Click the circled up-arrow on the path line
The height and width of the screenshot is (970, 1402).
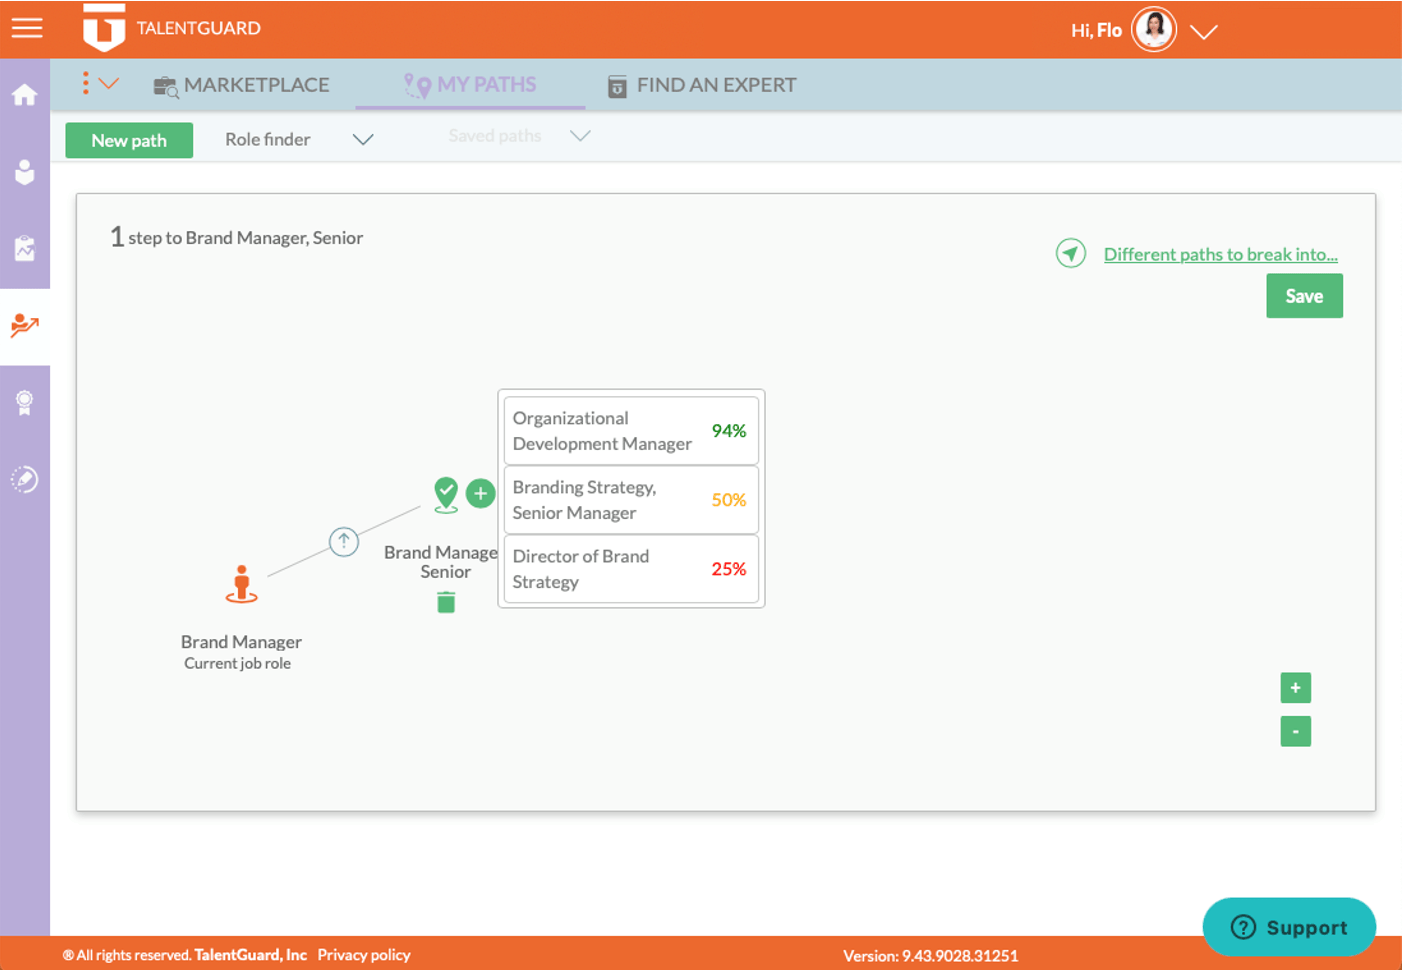click(344, 541)
